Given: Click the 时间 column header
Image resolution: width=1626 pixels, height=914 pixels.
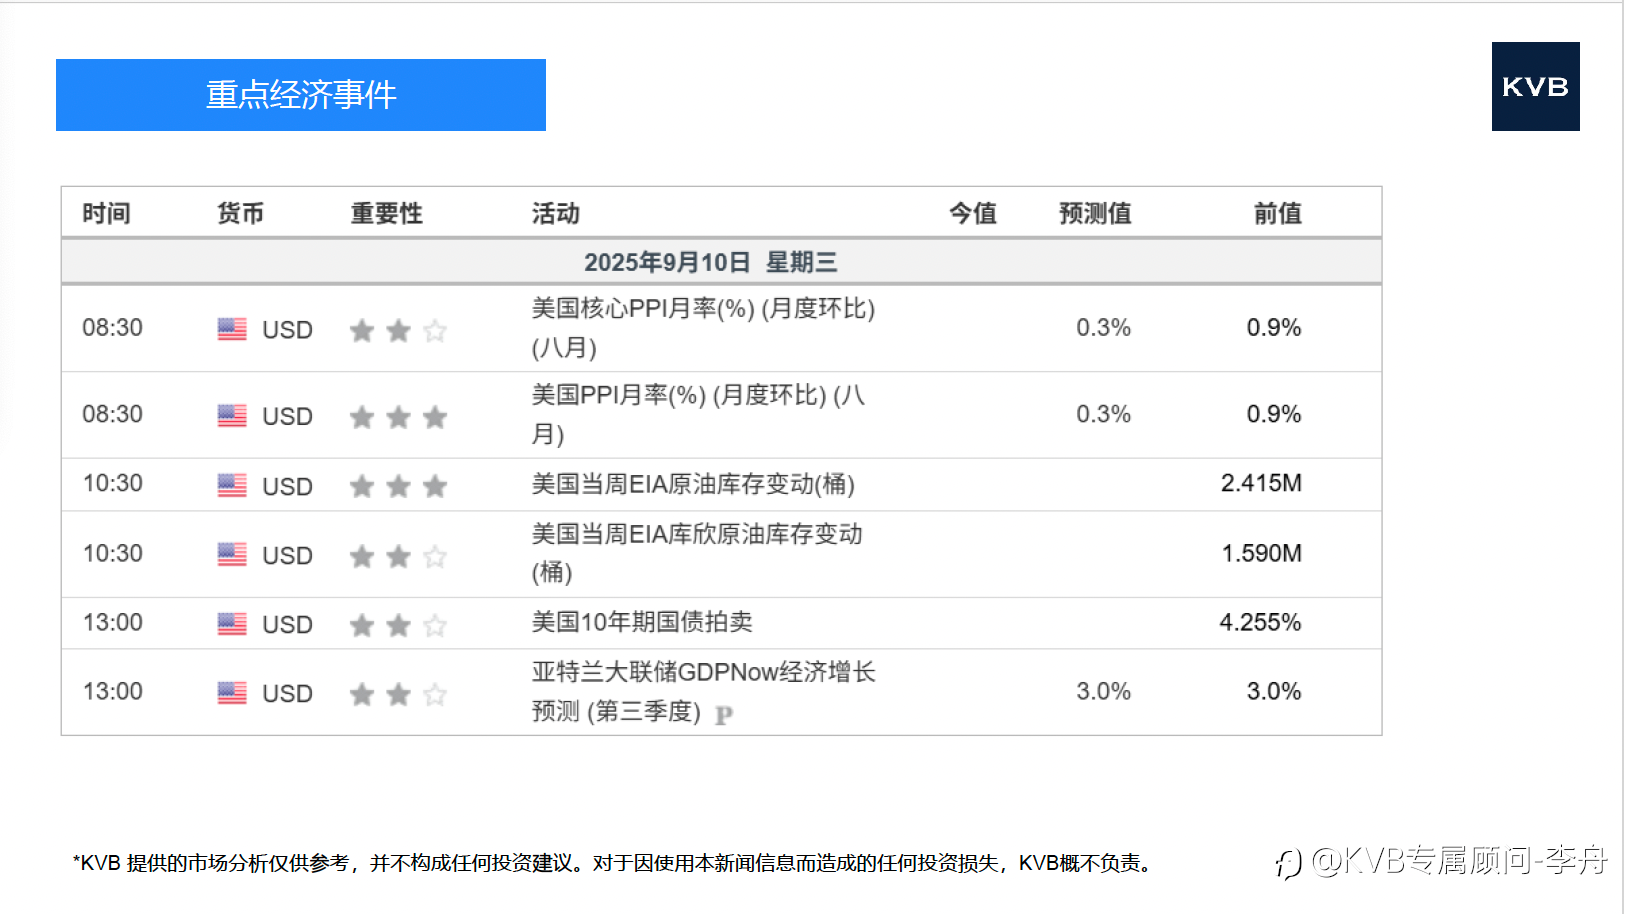Looking at the screenshot, I should coord(107,213).
